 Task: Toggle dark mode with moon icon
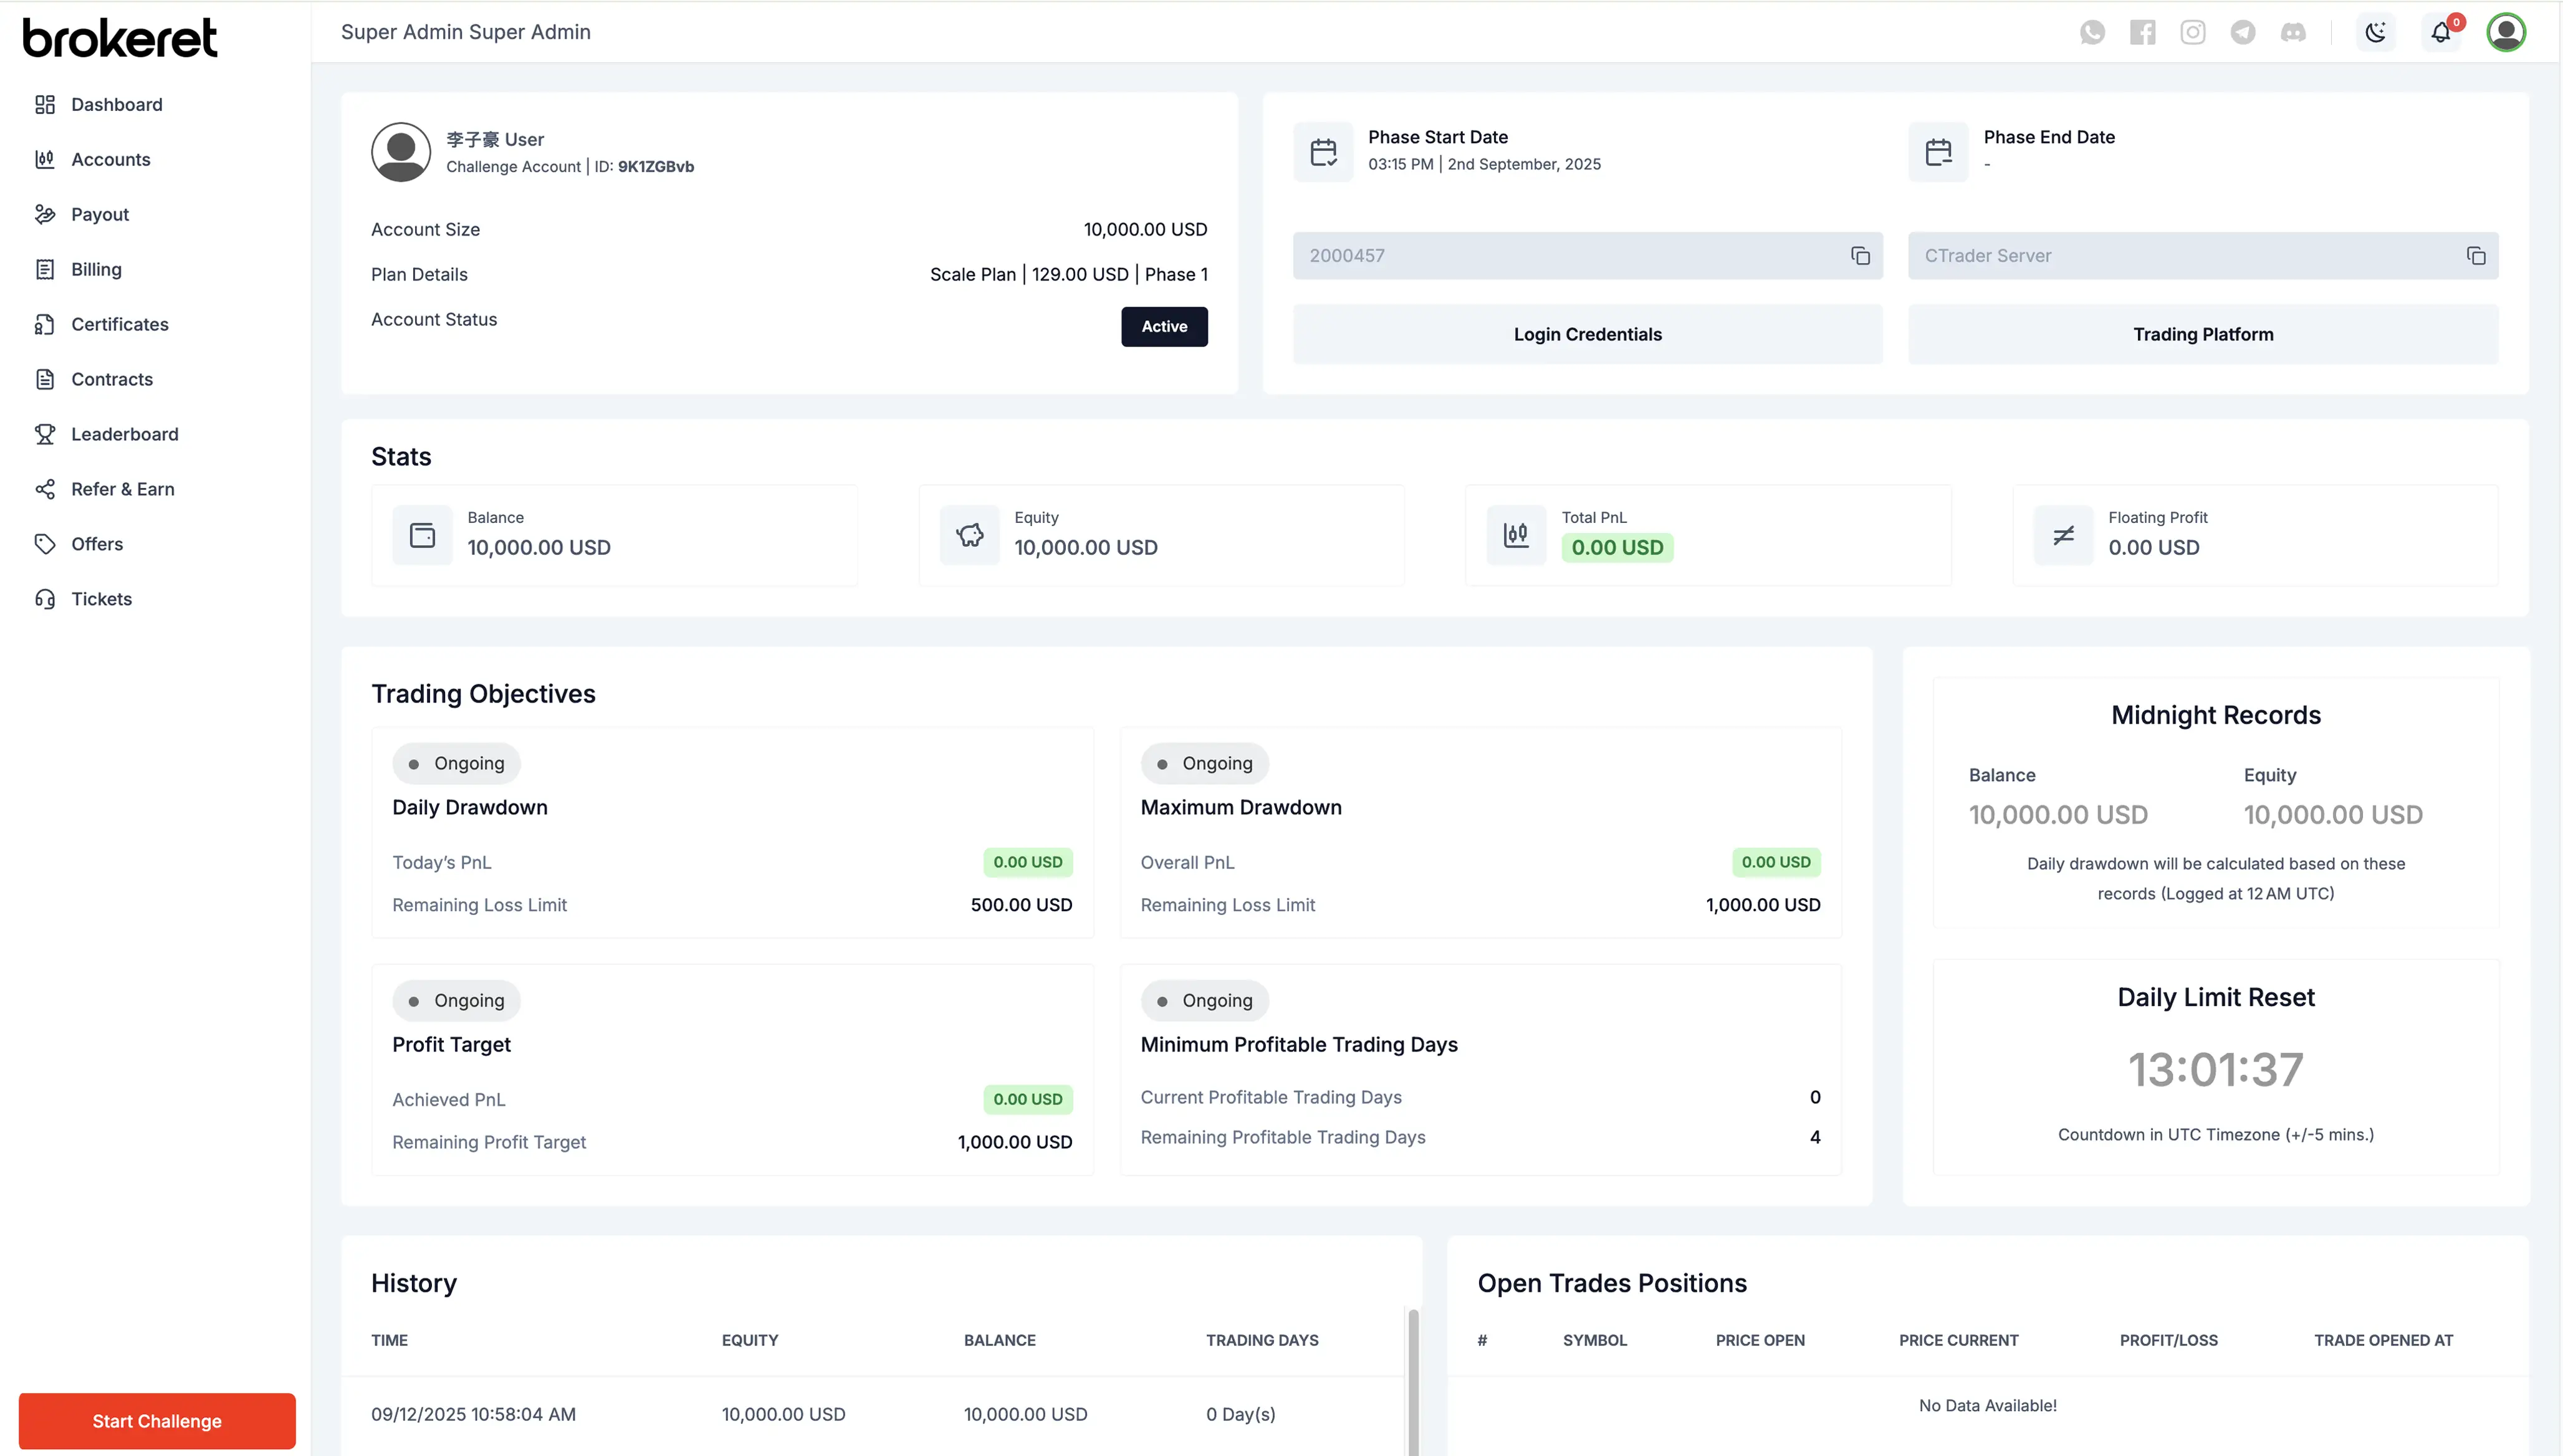click(x=2376, y=32)
